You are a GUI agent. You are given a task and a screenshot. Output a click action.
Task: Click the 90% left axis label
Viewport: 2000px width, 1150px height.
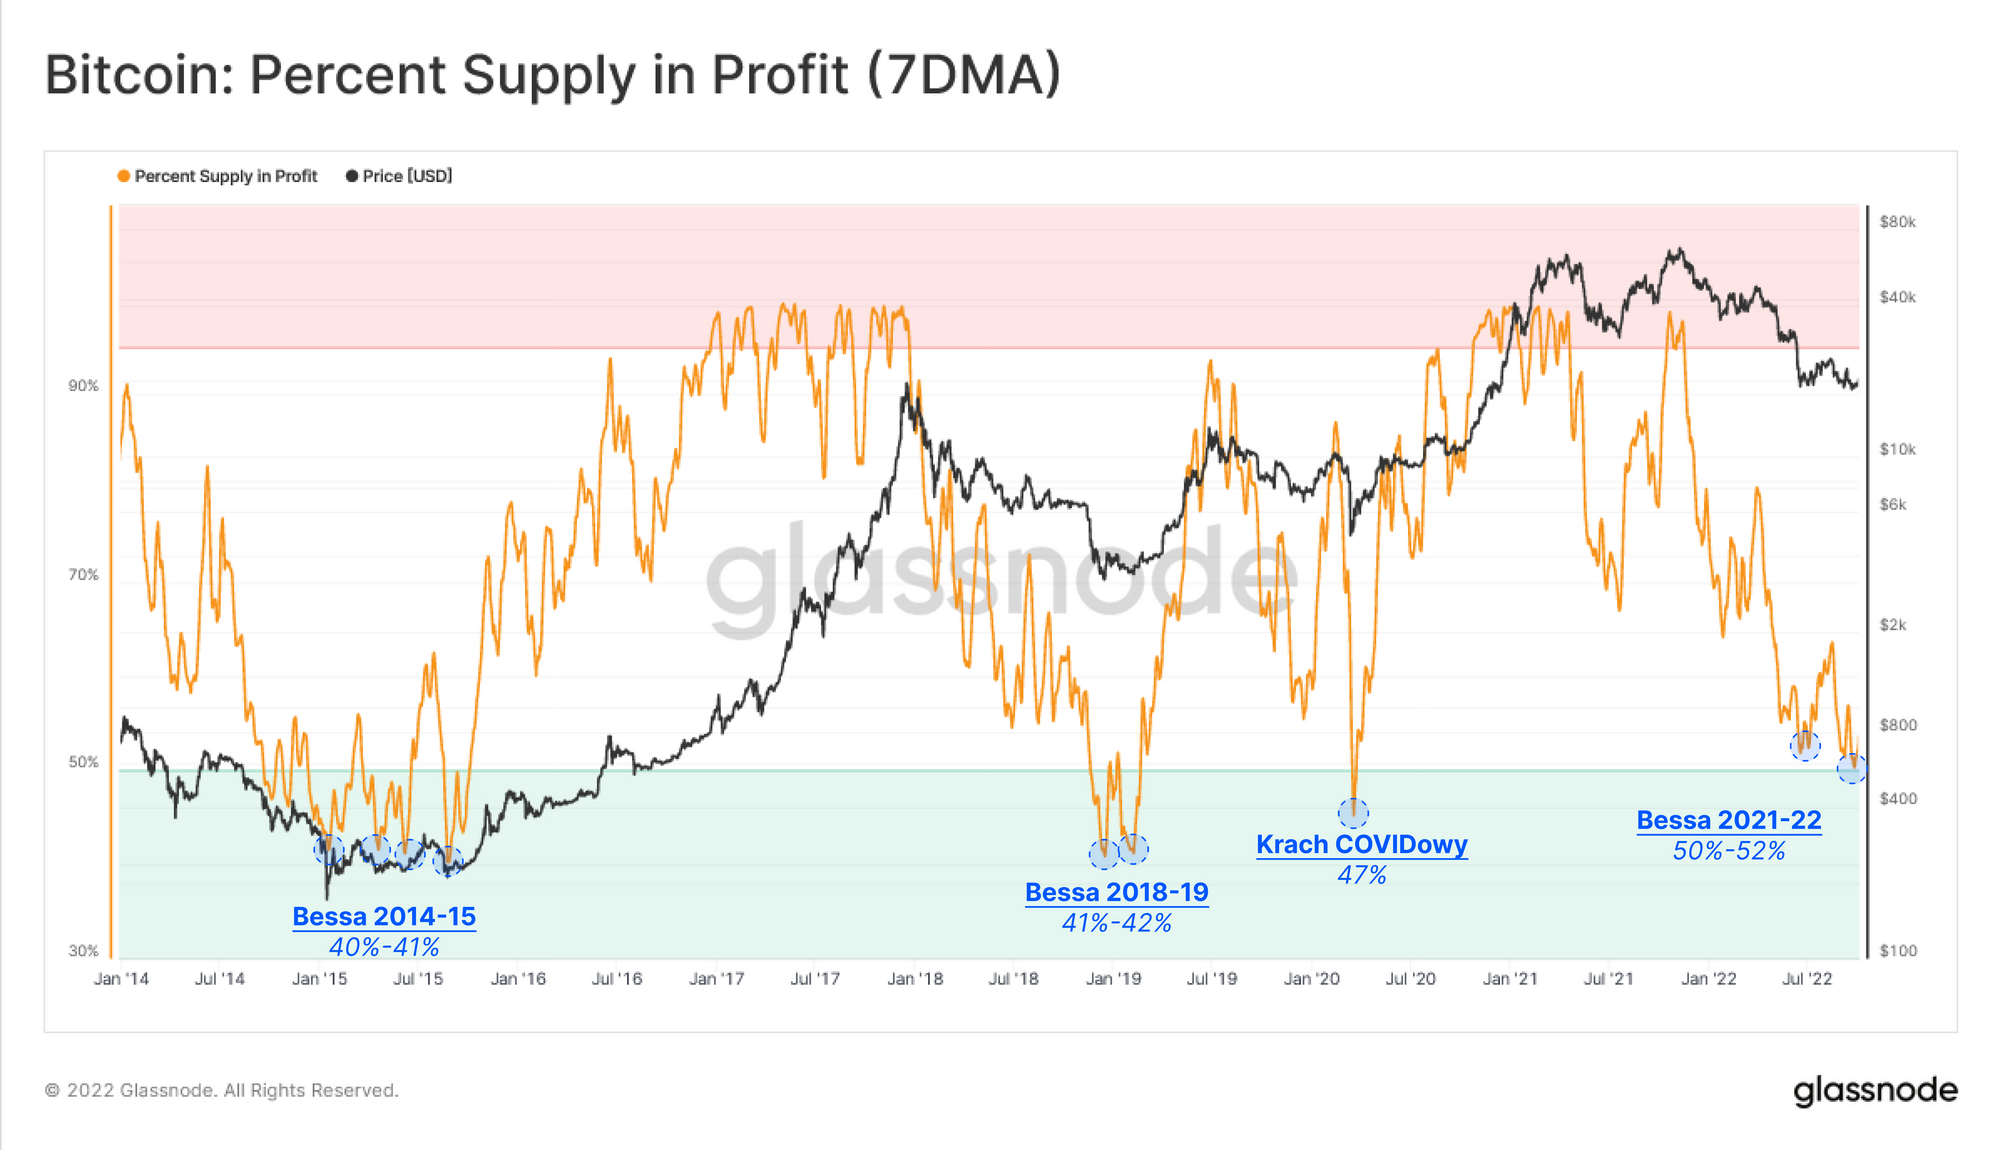click(84, 386)
